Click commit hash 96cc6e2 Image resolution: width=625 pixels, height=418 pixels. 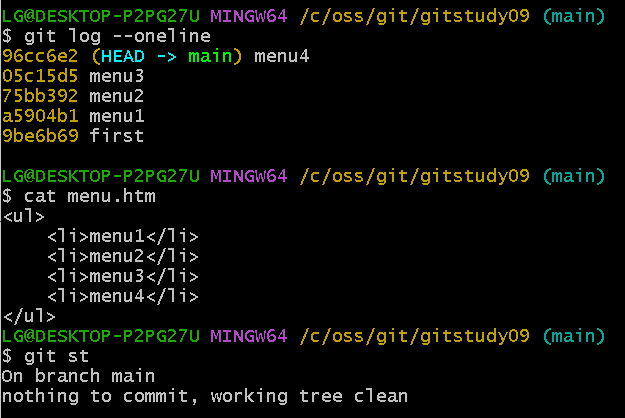tap(40, 56)
